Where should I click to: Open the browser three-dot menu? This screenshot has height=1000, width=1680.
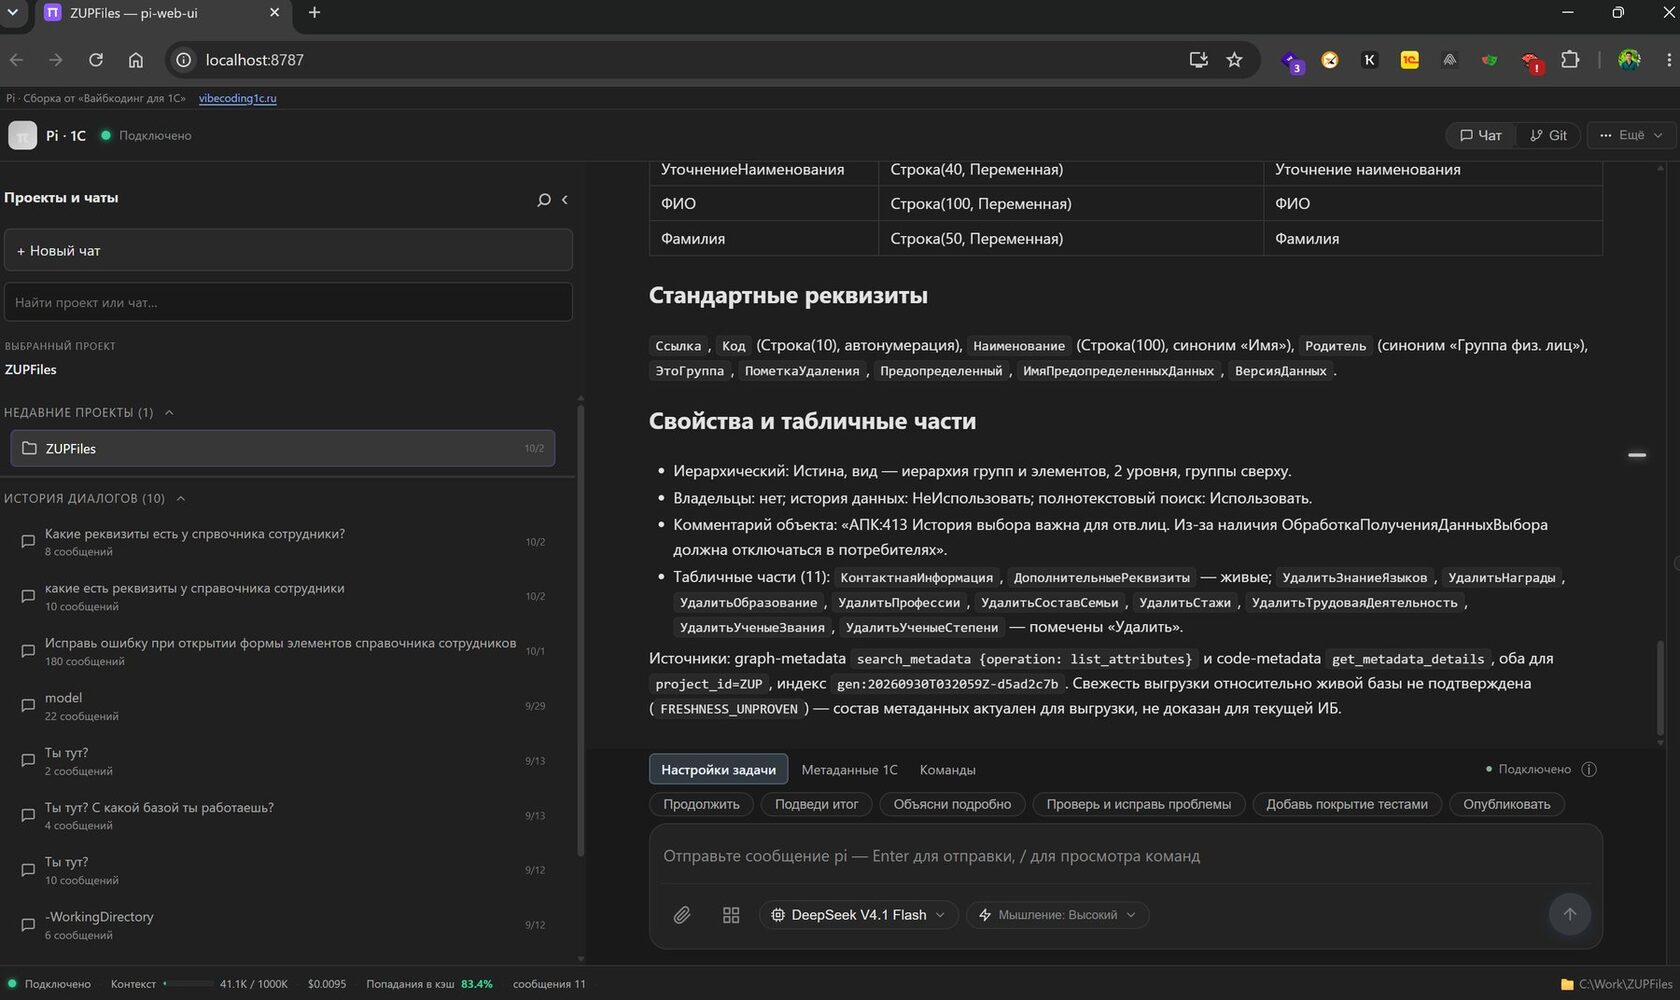coord(1668,60)
